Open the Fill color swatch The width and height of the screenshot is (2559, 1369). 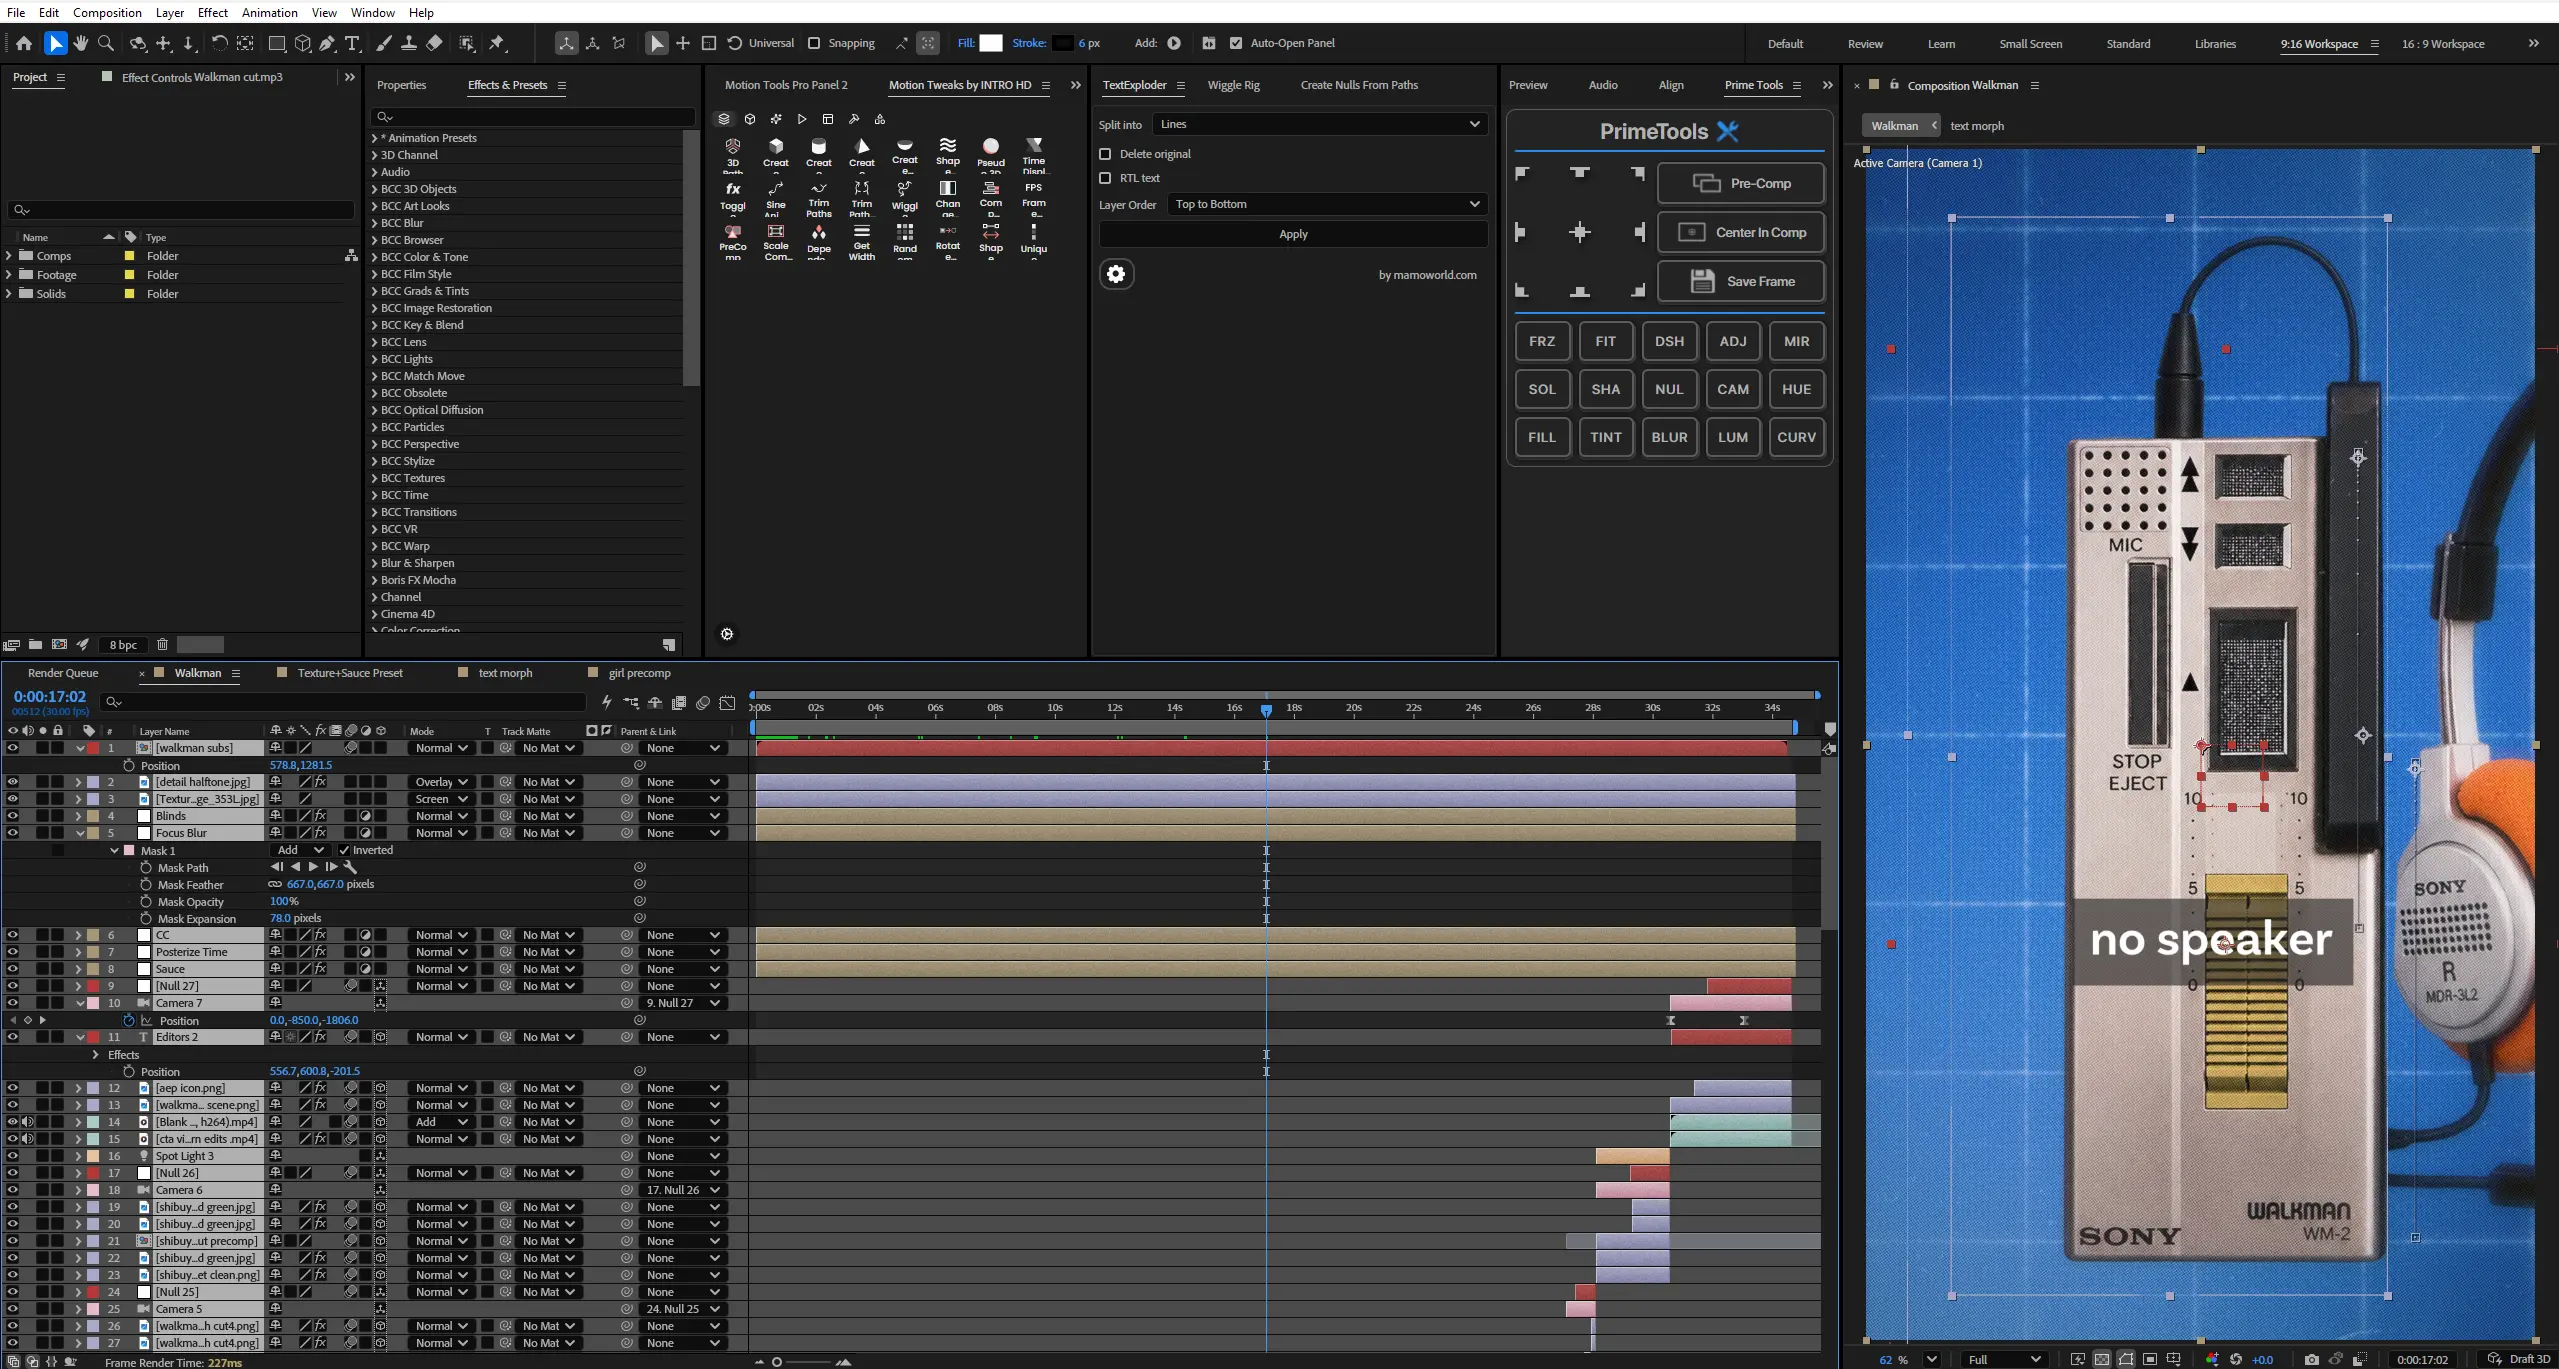(990, 43)
